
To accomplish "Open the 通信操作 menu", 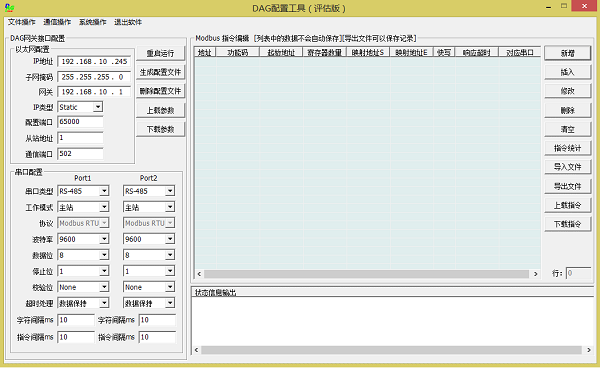I will [57, 22].
